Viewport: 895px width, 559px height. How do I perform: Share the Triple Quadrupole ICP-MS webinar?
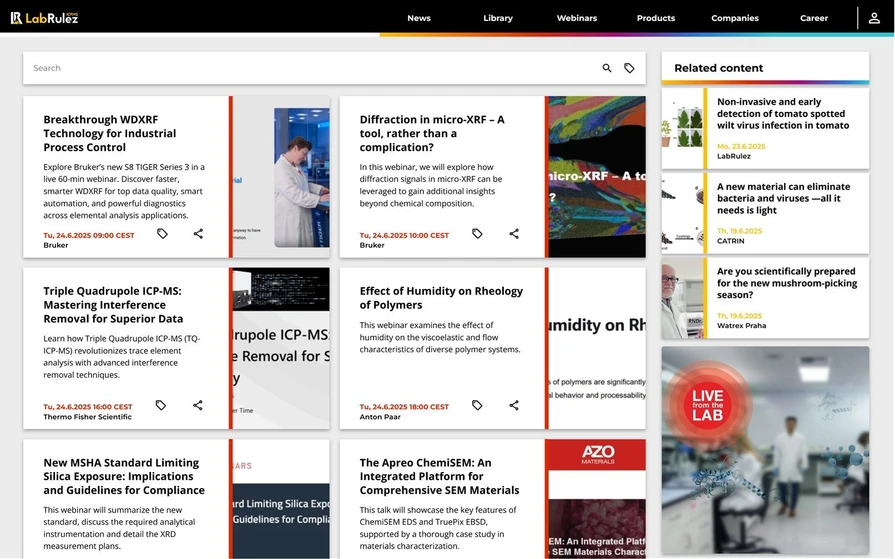[197, 405]
